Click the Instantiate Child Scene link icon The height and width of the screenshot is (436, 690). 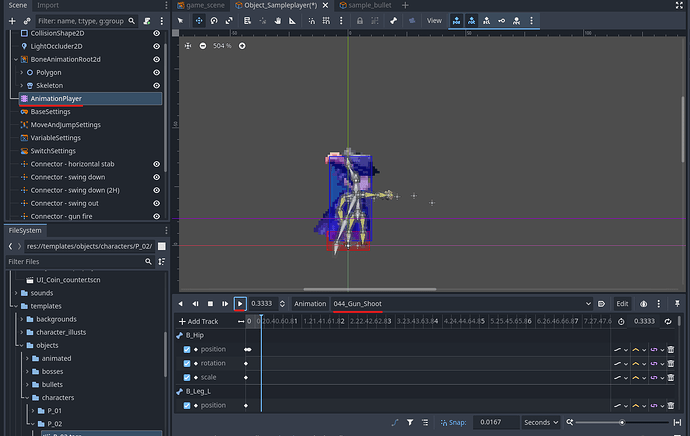pyautogui.click(x=27, y=20)
